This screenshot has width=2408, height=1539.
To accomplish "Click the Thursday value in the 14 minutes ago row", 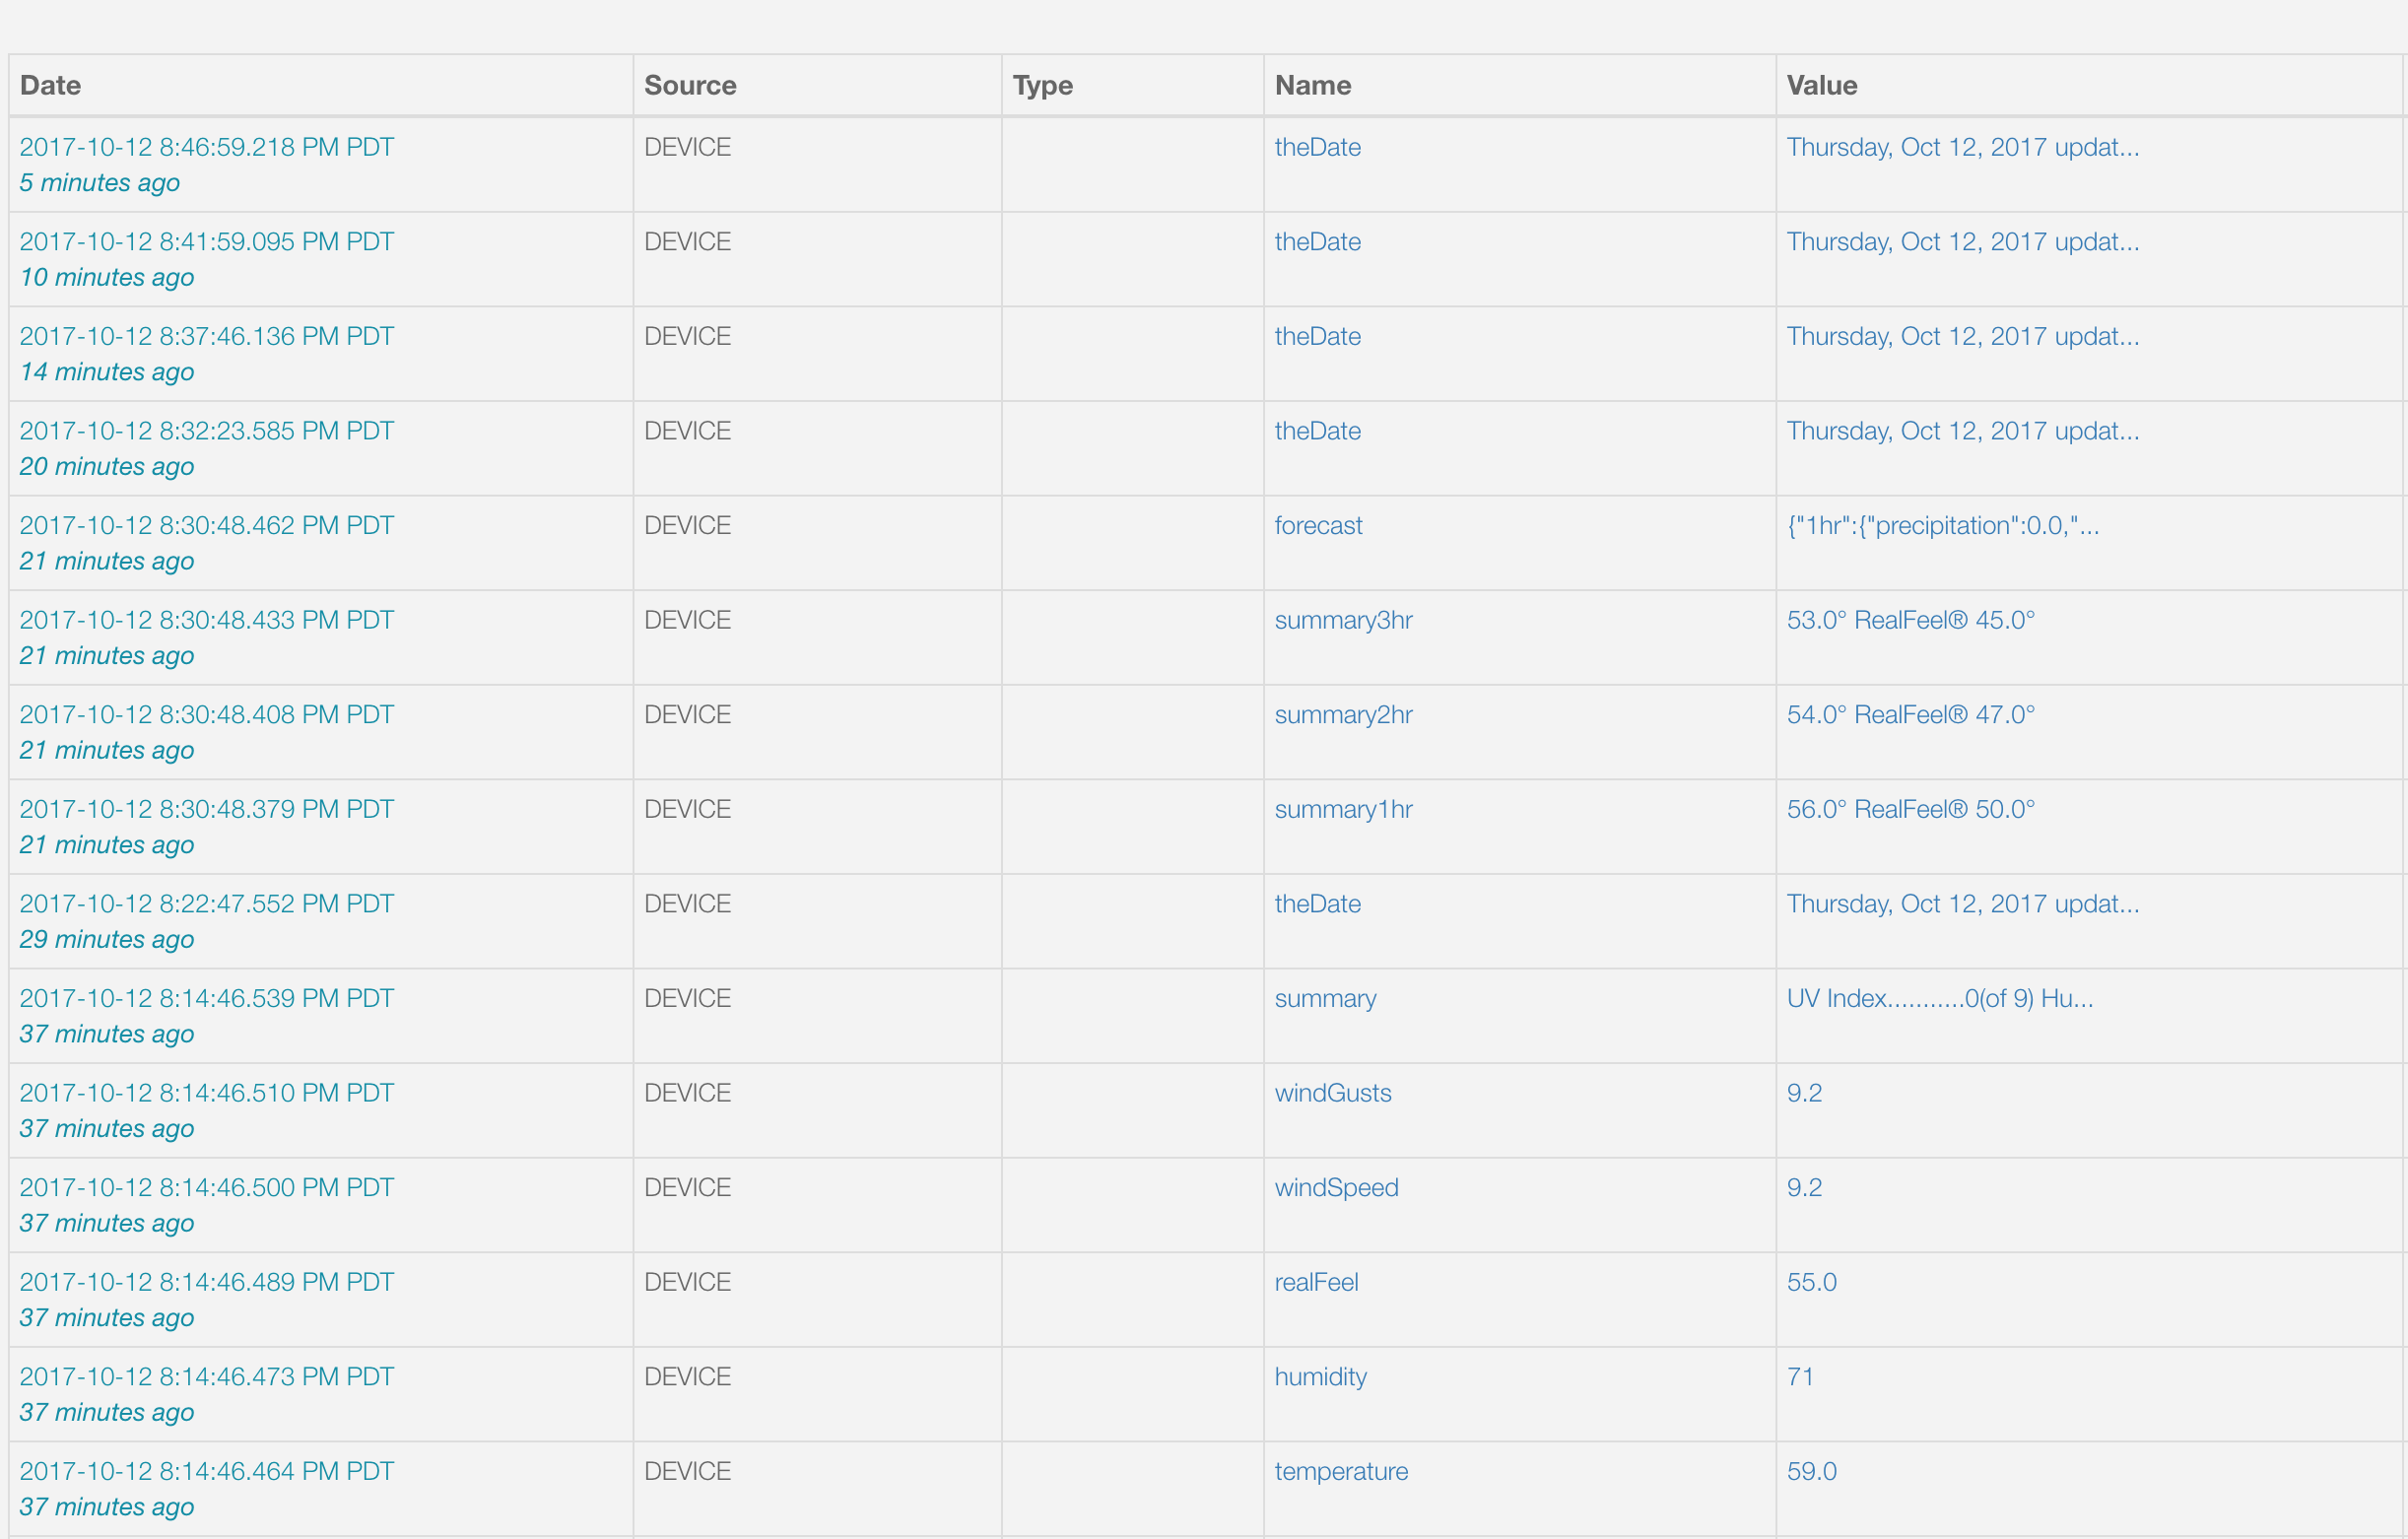I will (1963, 336).
